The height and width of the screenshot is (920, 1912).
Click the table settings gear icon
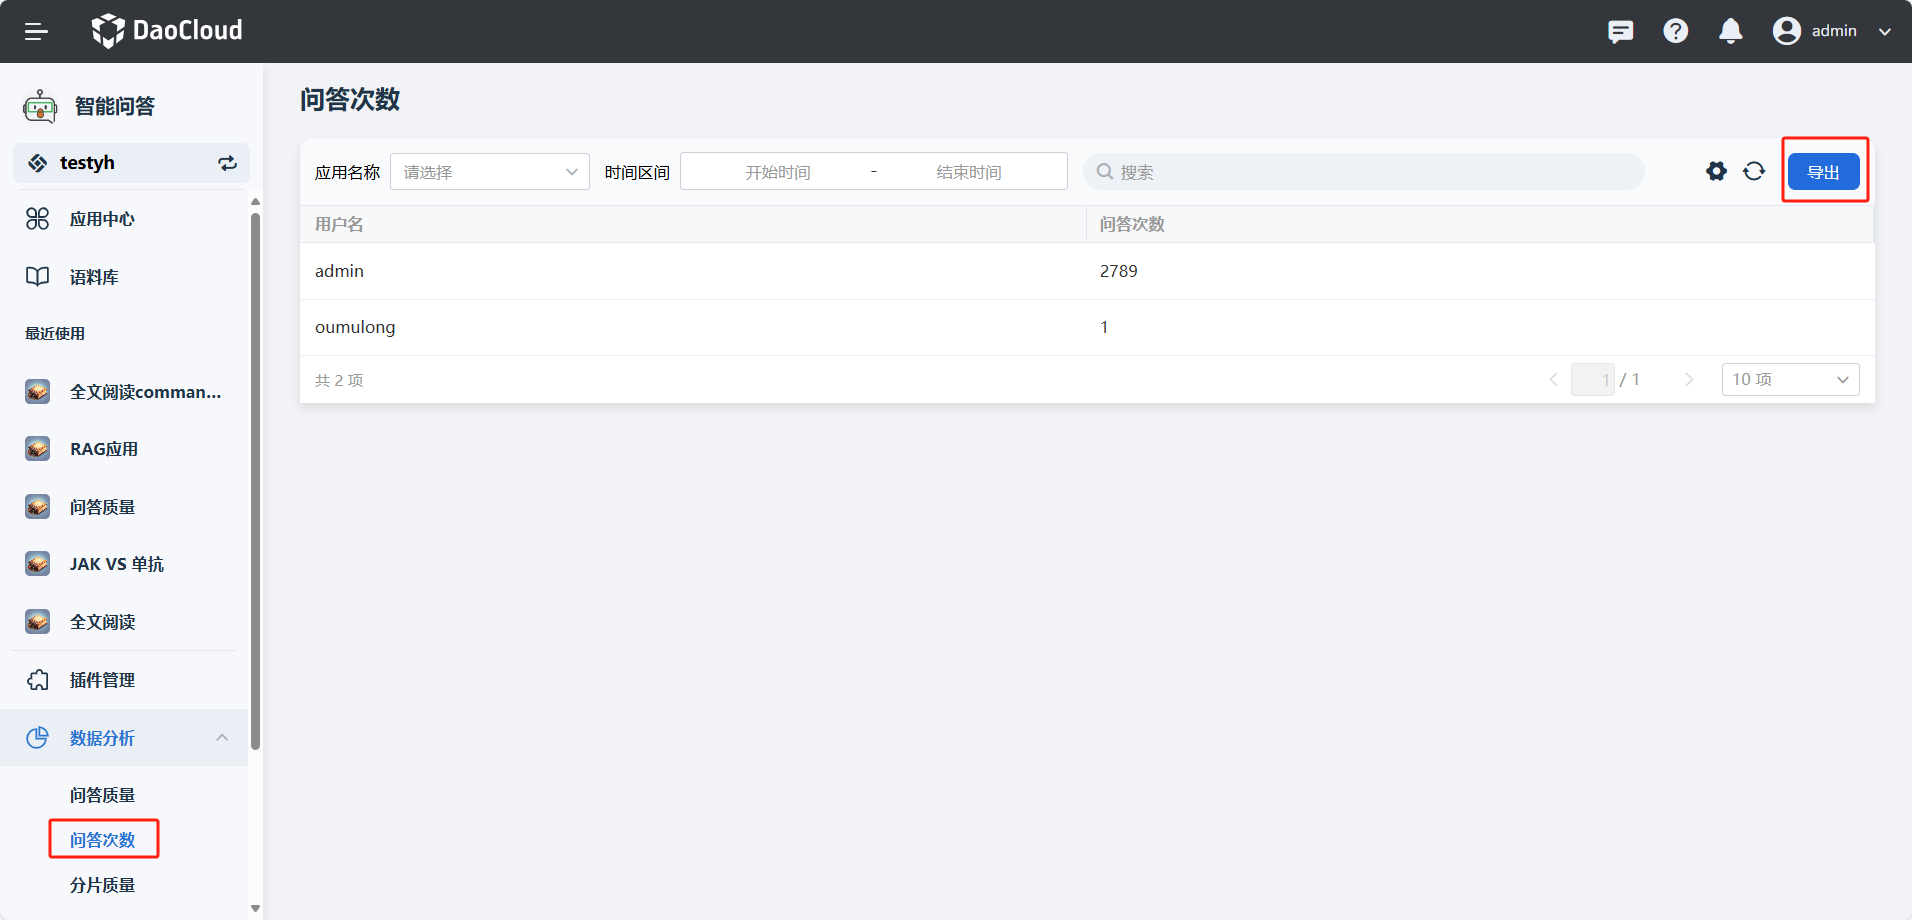coord(1716,171)
